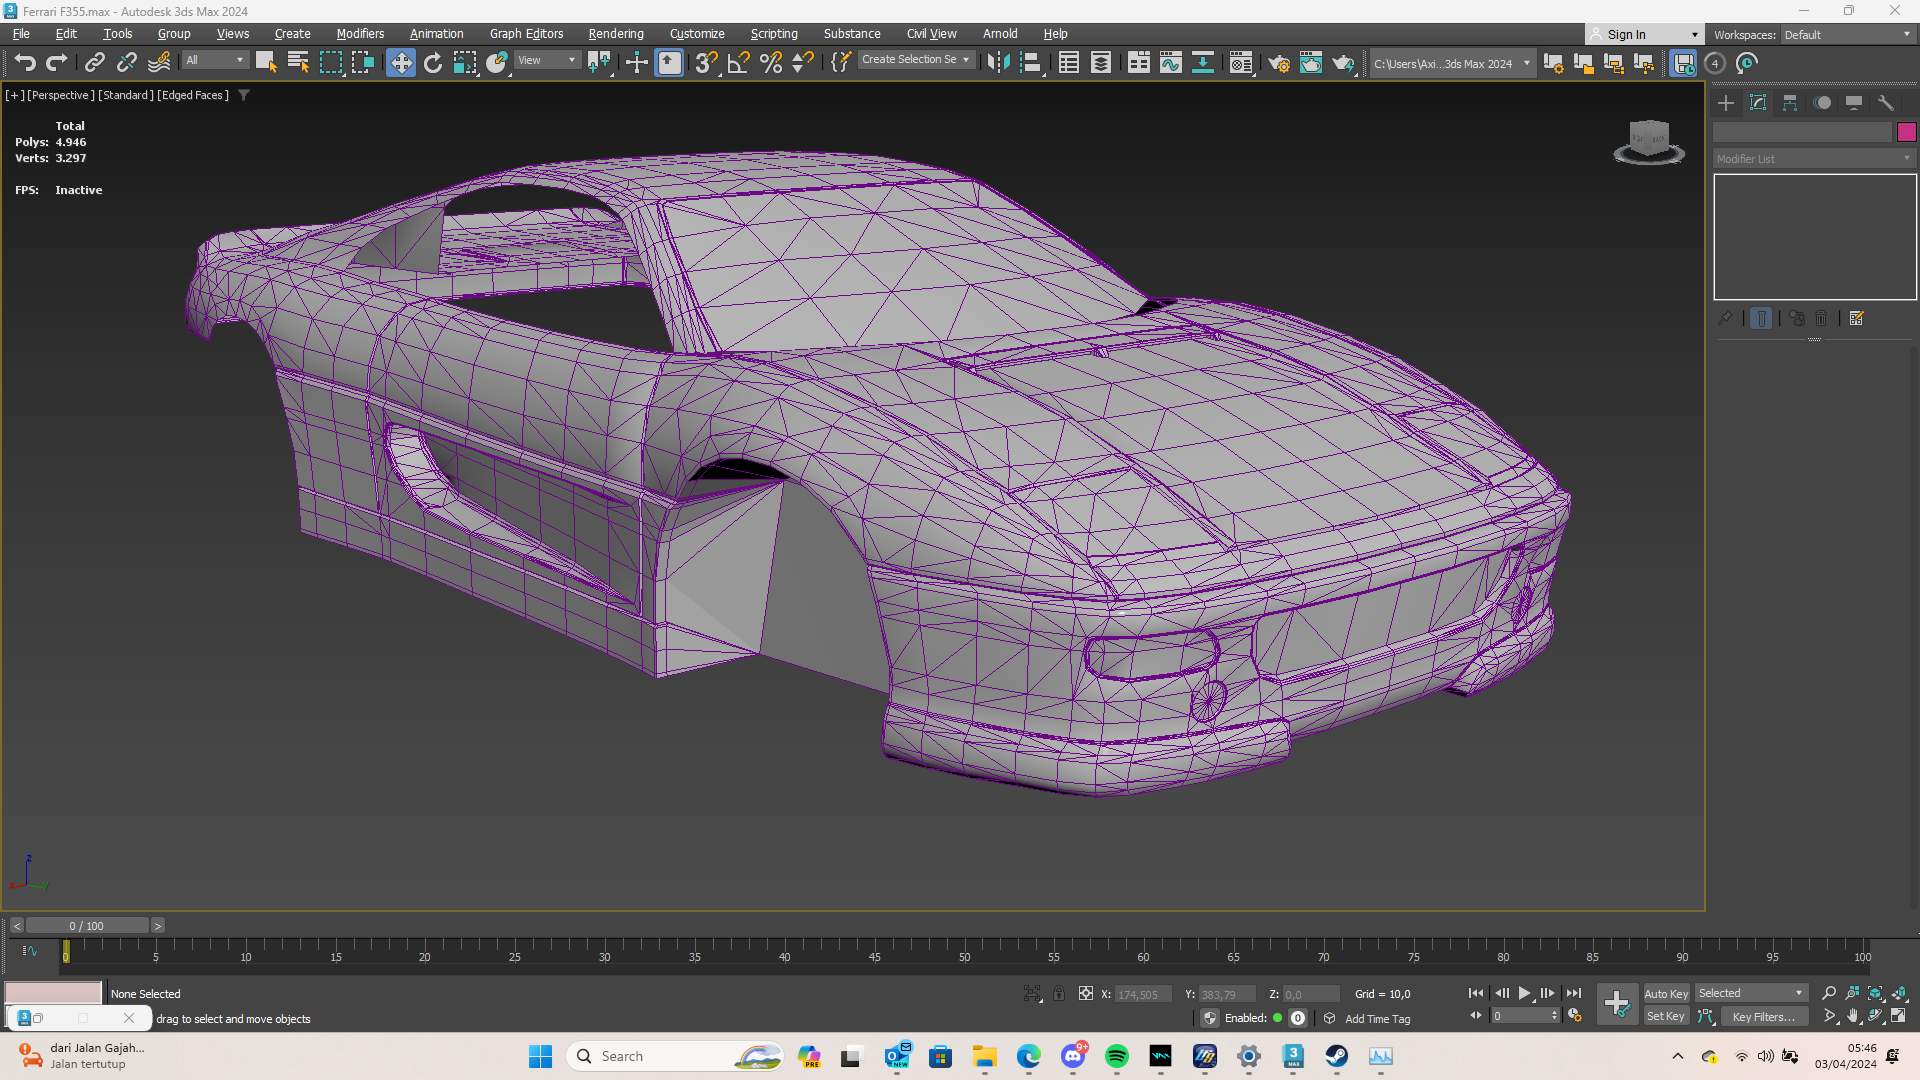Toggle Selection Lock icon in status bar

(x=1059, y=993)
